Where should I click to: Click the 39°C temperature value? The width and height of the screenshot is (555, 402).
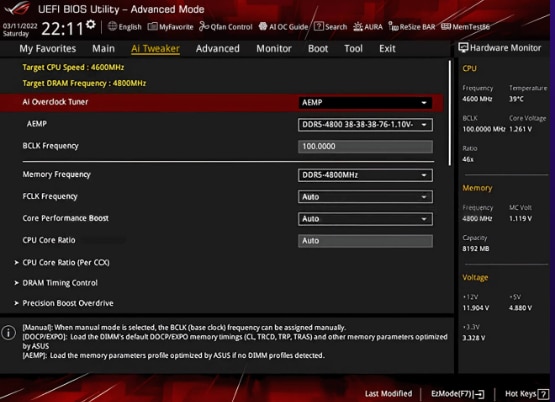516,99
